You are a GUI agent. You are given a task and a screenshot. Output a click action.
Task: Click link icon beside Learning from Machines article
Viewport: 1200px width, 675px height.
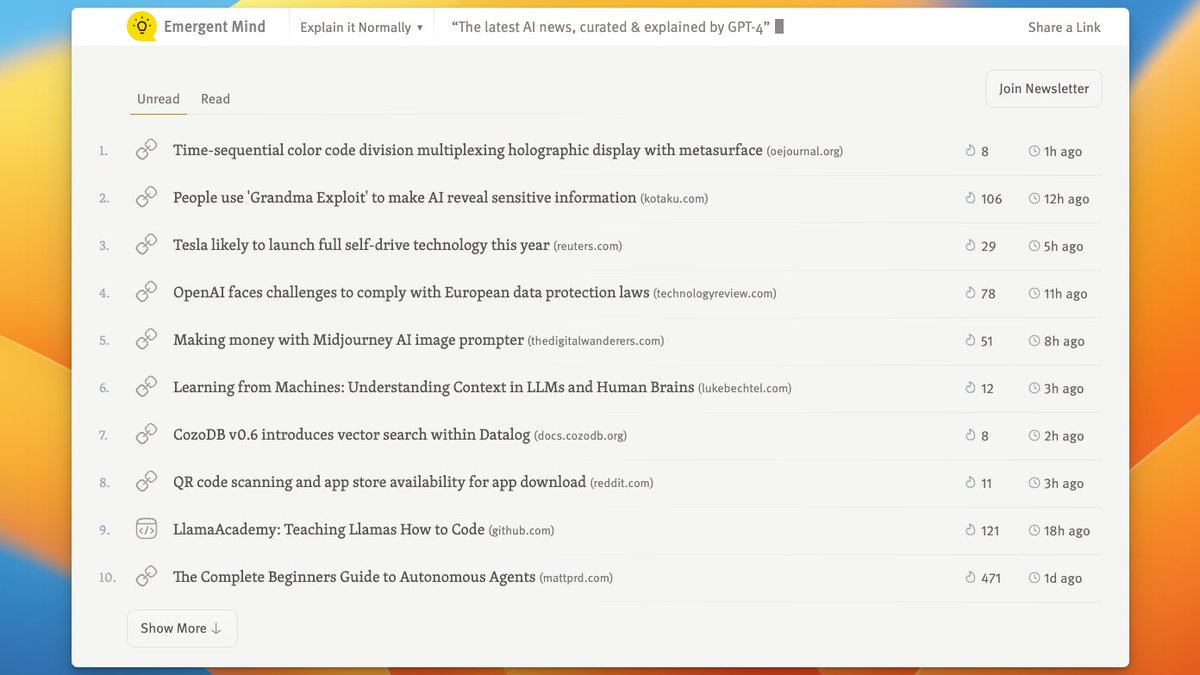[x=146, y=387]
